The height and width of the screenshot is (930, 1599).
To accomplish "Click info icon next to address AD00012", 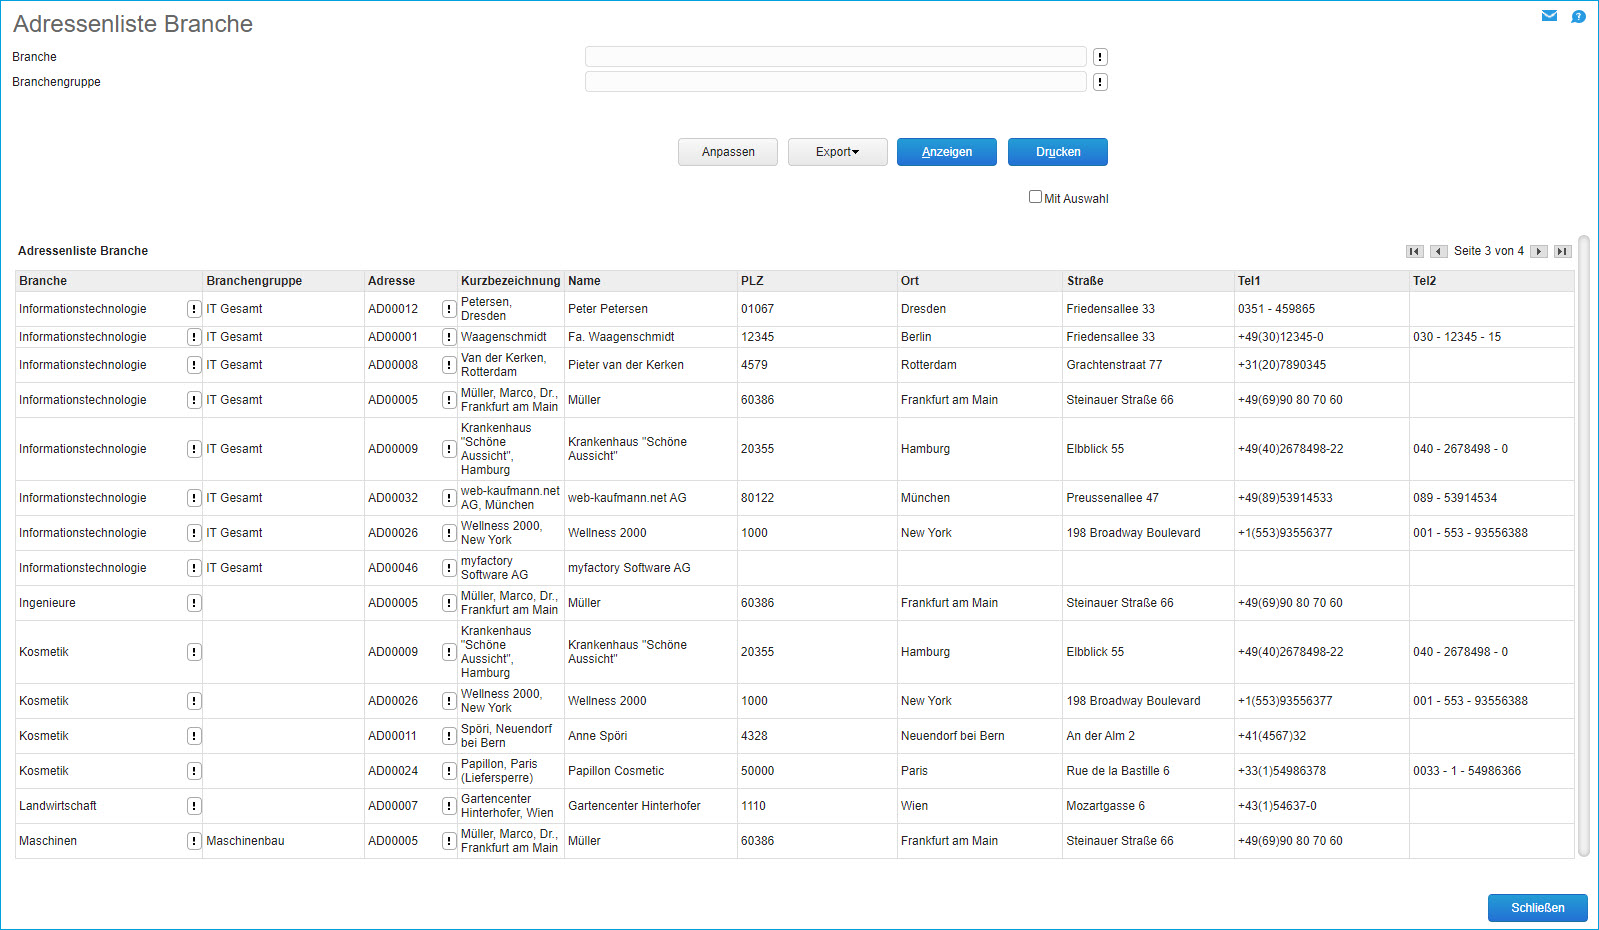I will [x=449, y=309].
